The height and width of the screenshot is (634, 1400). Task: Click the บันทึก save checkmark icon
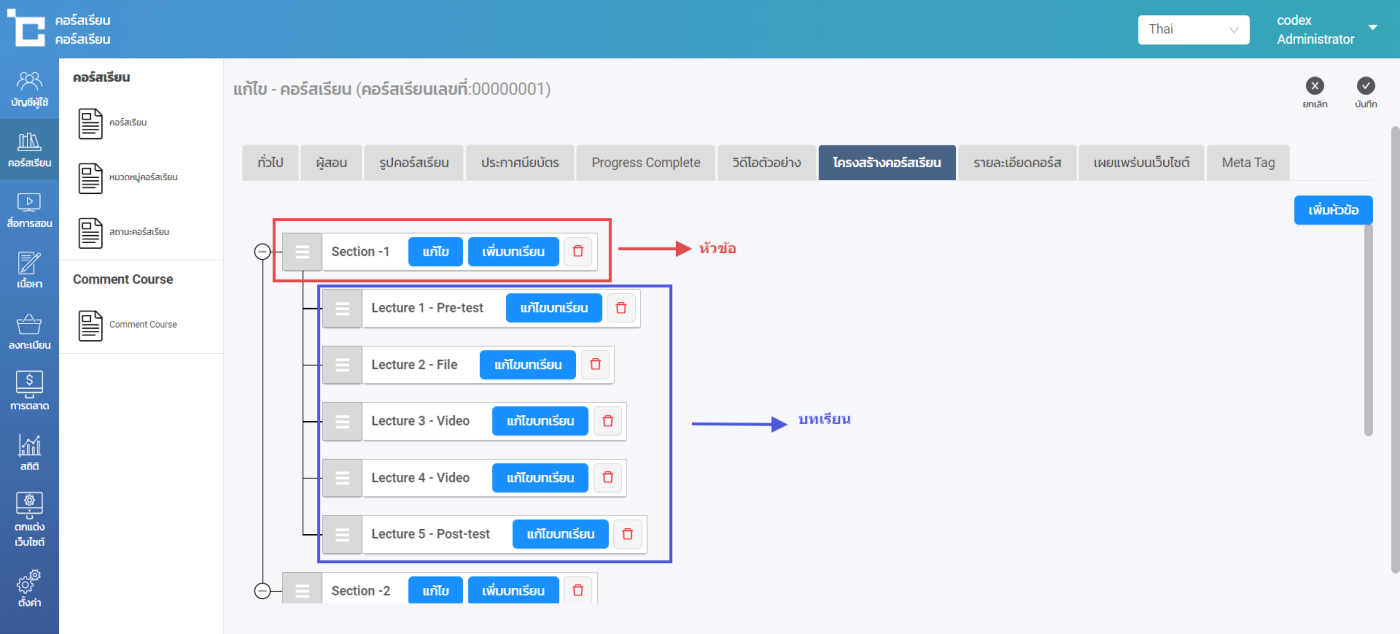tap(1366, 86)
